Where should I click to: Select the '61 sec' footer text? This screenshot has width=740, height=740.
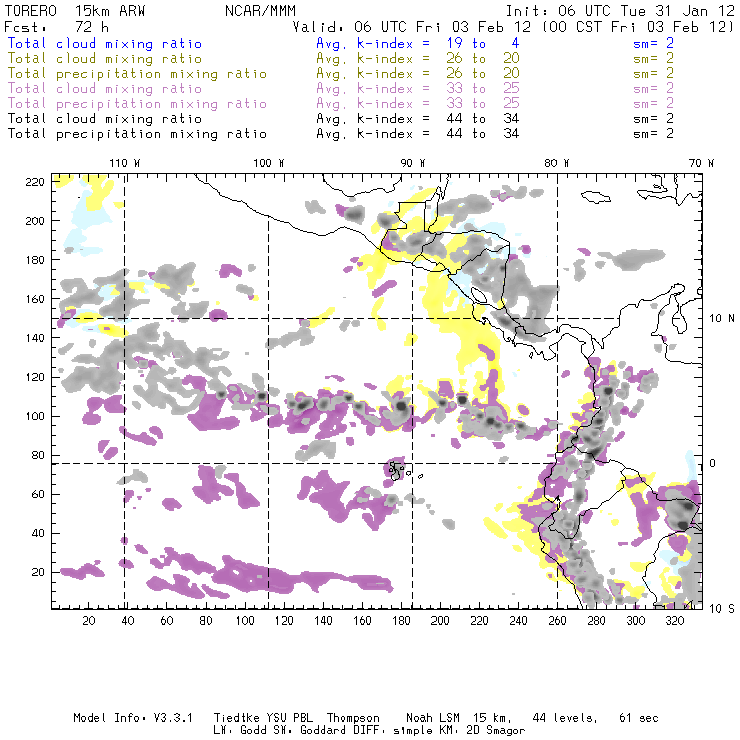(639, 718)
